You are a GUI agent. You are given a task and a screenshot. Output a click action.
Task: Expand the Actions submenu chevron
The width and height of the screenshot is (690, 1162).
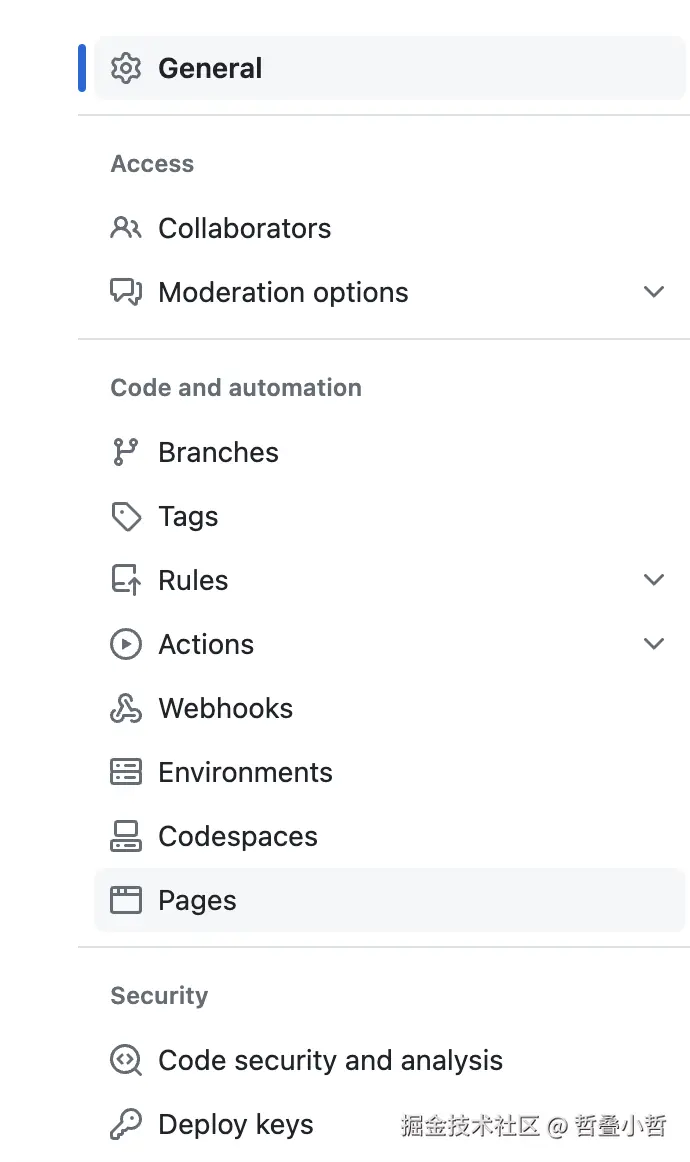(654, 644)
